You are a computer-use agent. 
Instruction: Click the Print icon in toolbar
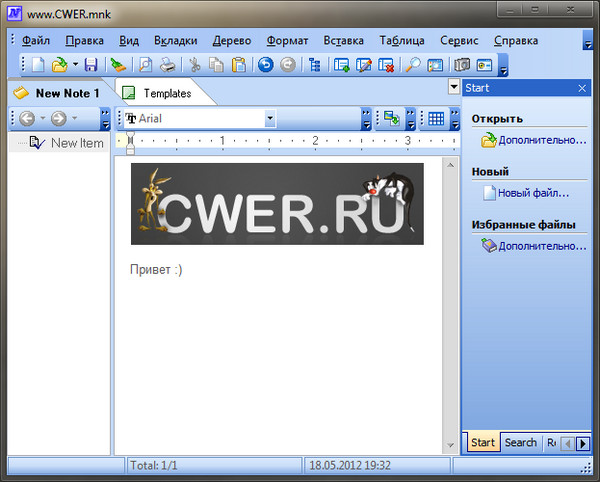click(168, 65)
